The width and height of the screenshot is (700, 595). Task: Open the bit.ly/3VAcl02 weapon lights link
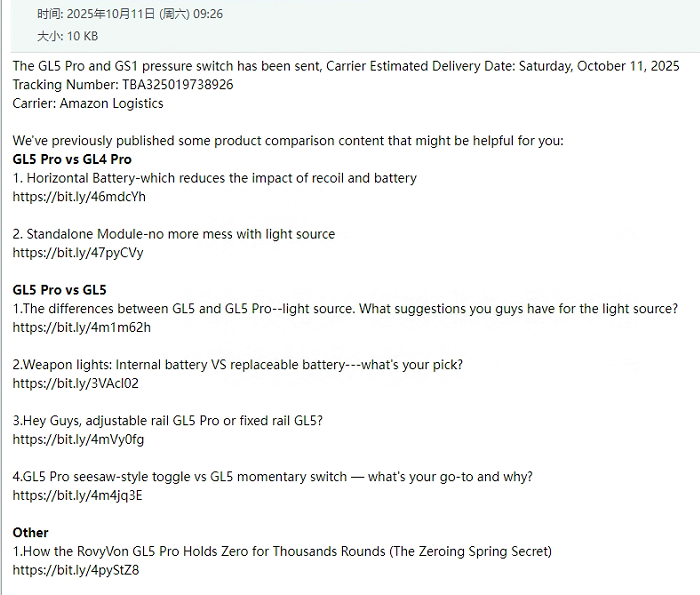tap(75, 383)
